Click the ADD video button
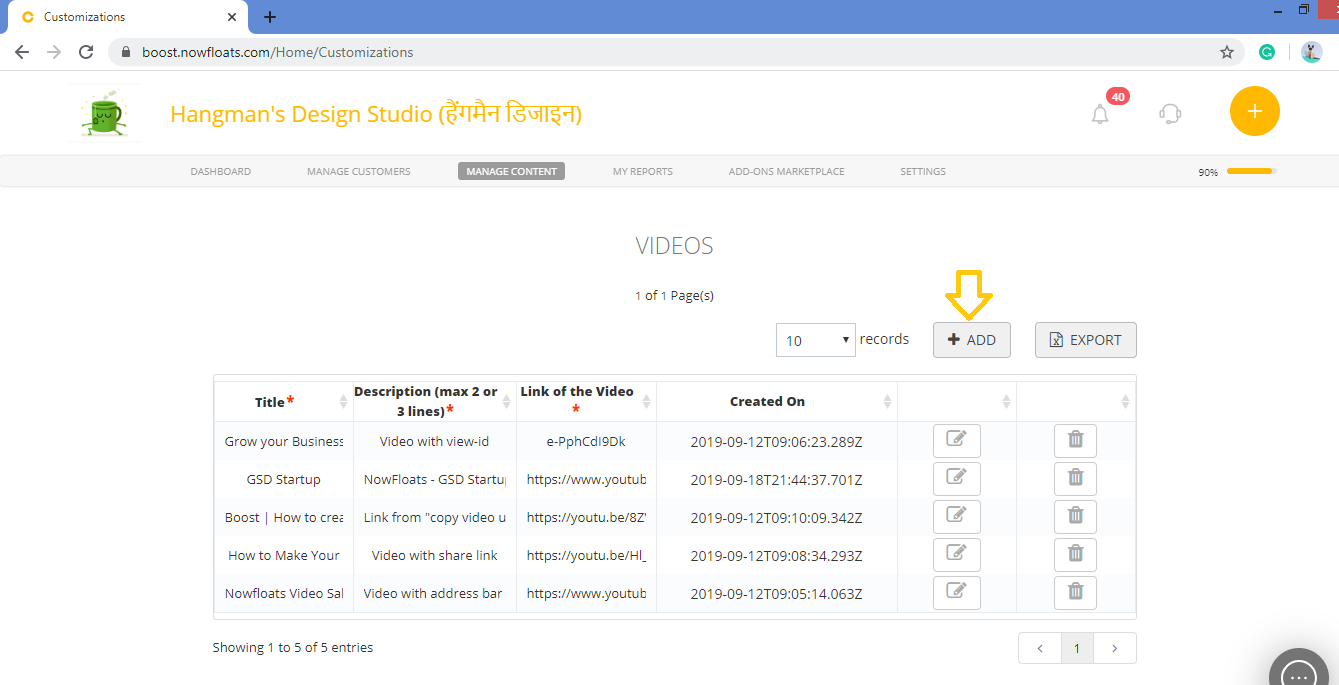 click(x=972, y=340)
